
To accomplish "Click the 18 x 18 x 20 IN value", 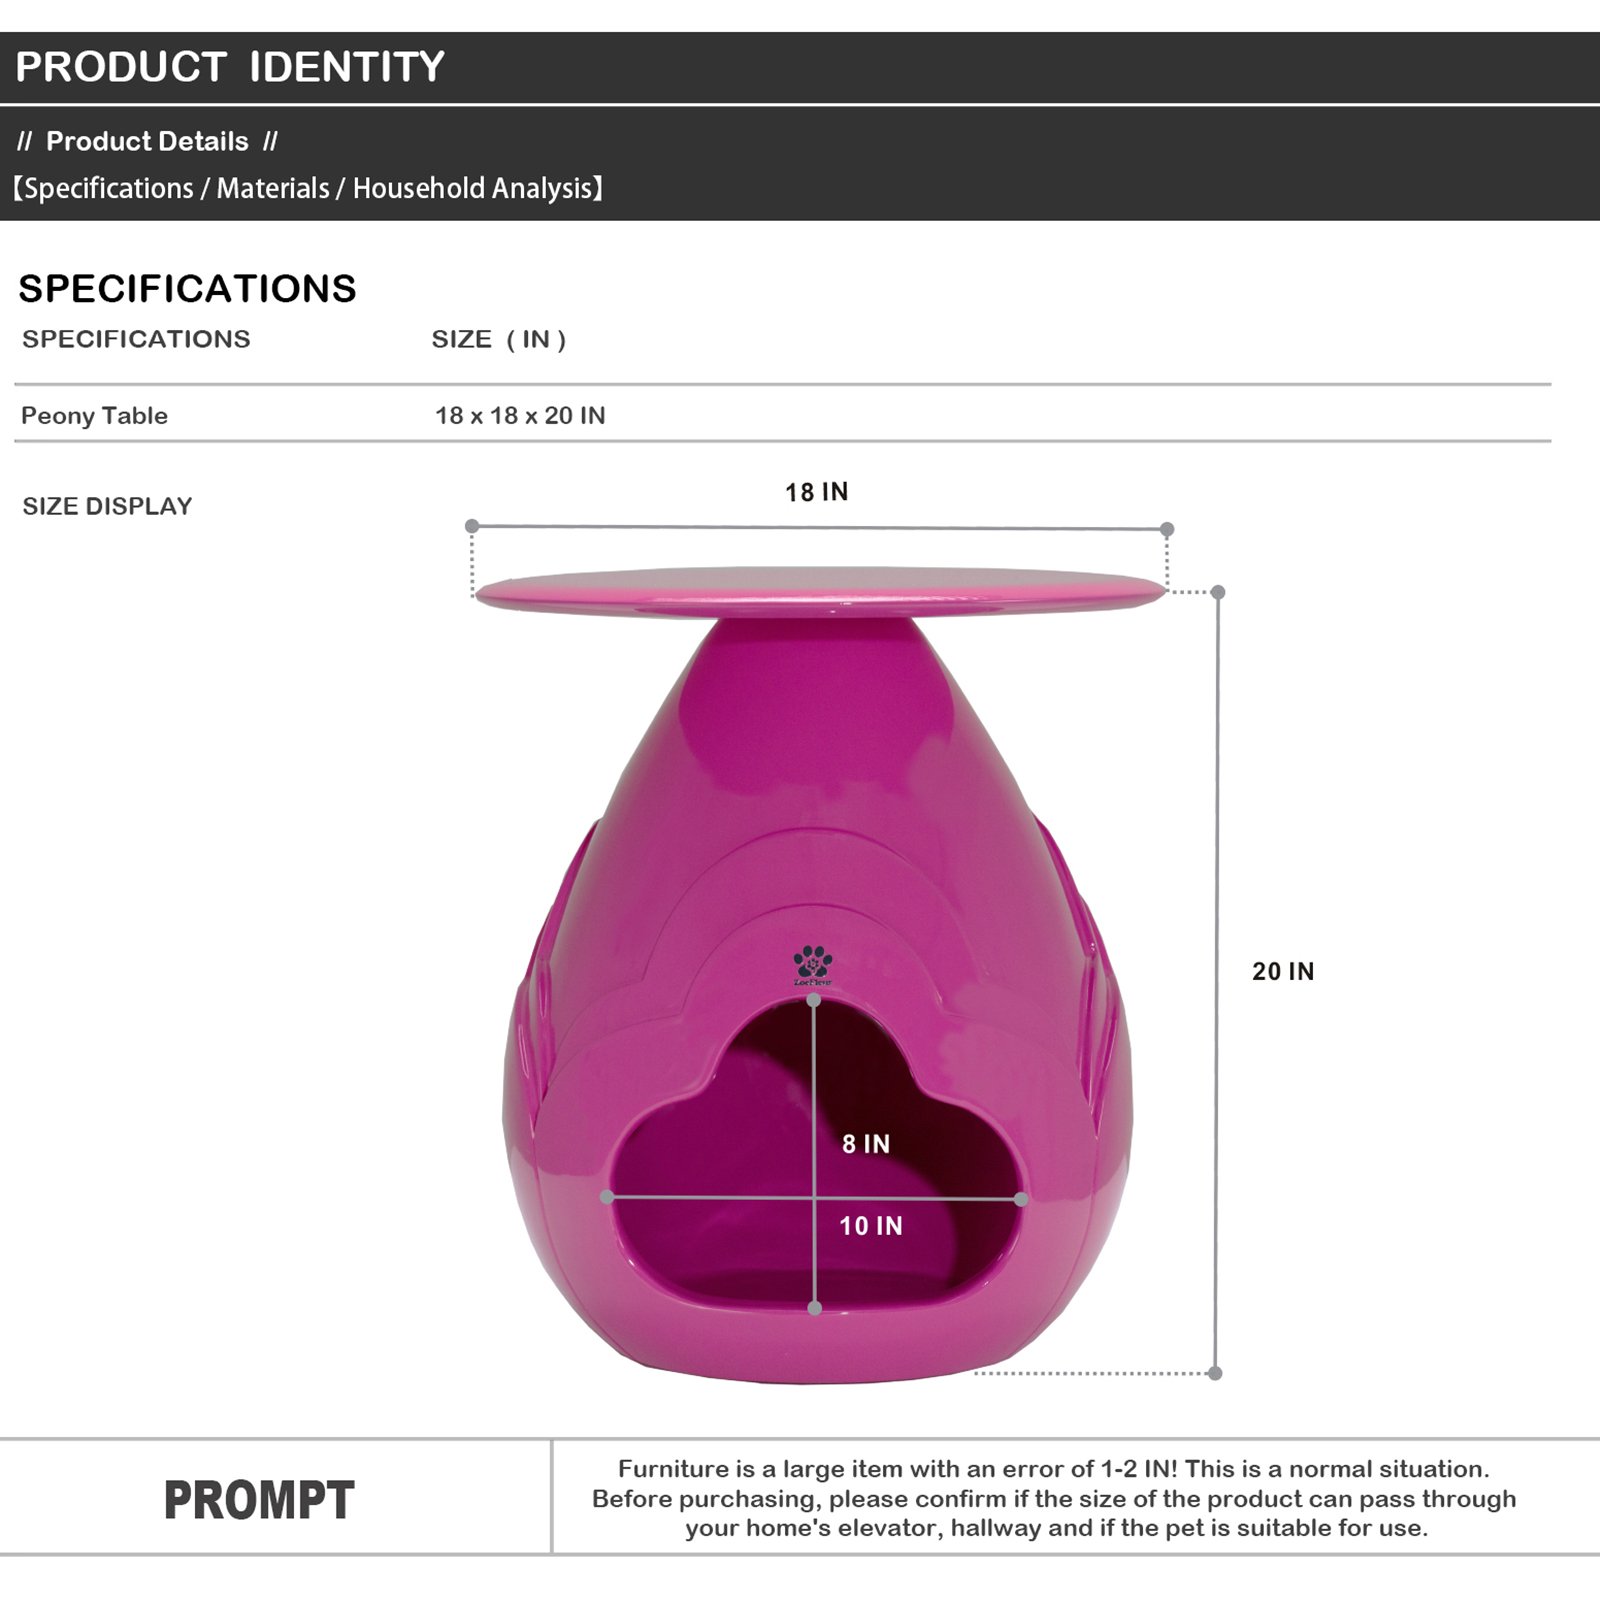I will pyautogui.click(x=520, y=416).
